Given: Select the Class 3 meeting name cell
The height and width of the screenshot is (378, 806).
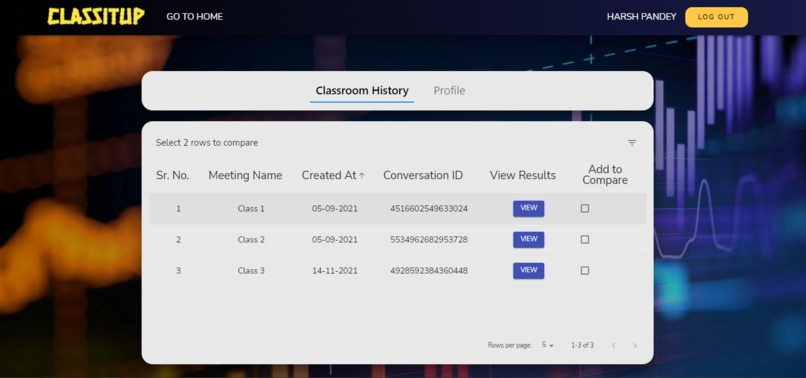Looking at the screenshot, I should (251, 271).
